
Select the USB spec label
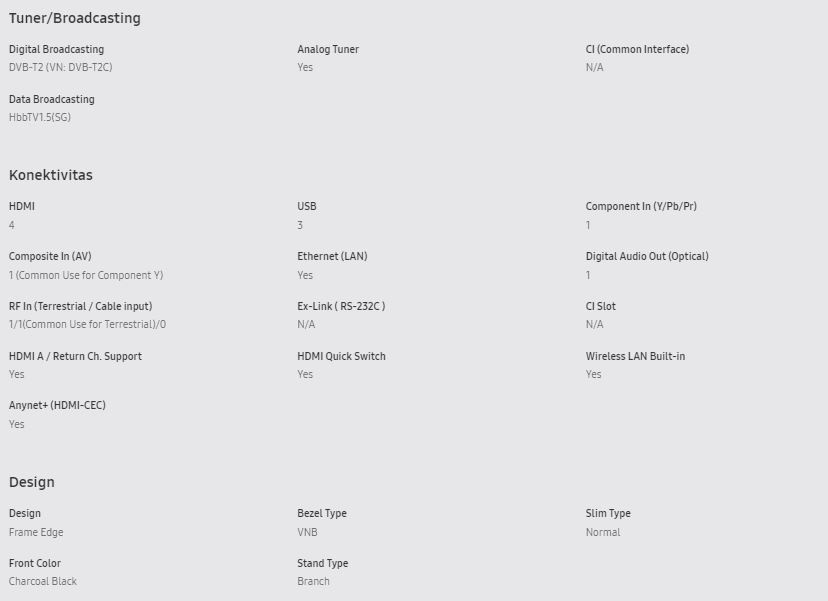(307, 206)
